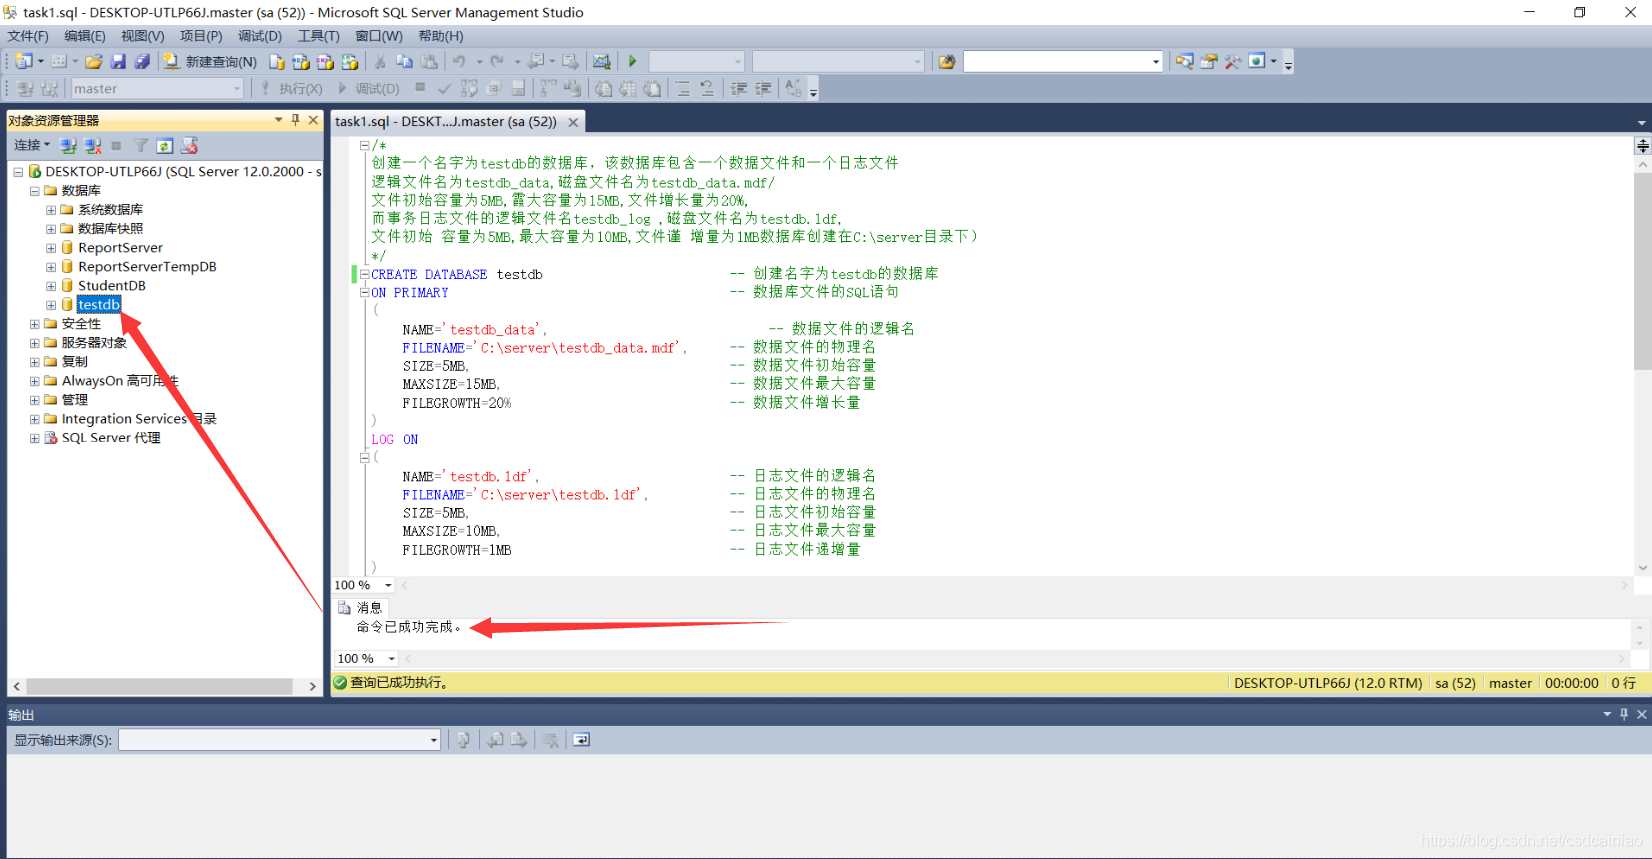Select the 消息 messages tab
Viewport: 1652px width, 859px height.
click(x=360, y=607)
